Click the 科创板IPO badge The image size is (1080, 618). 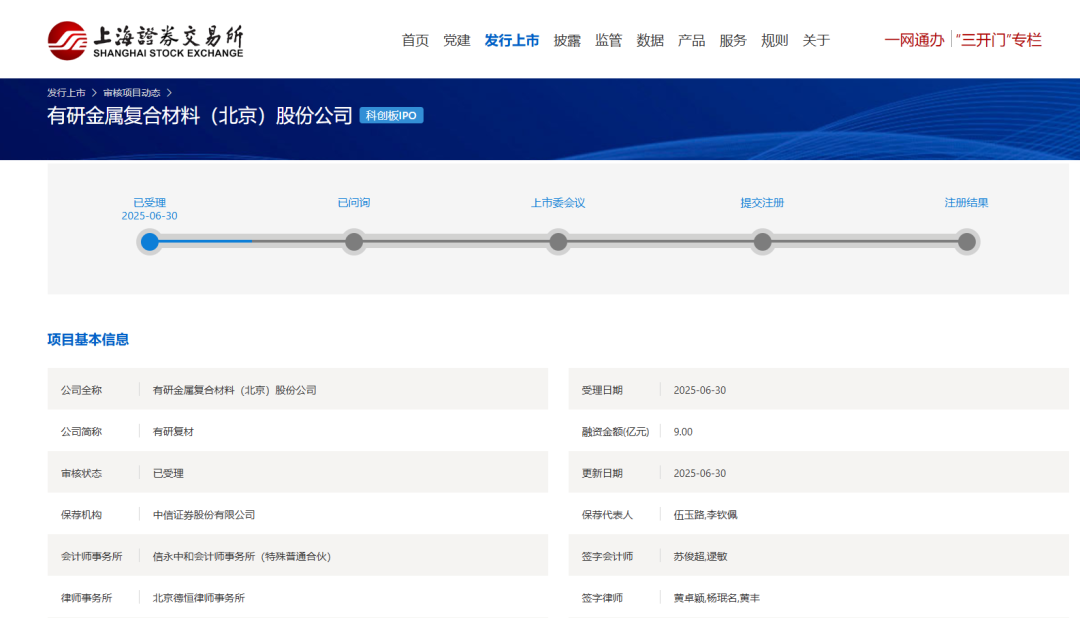click(391, 116)
